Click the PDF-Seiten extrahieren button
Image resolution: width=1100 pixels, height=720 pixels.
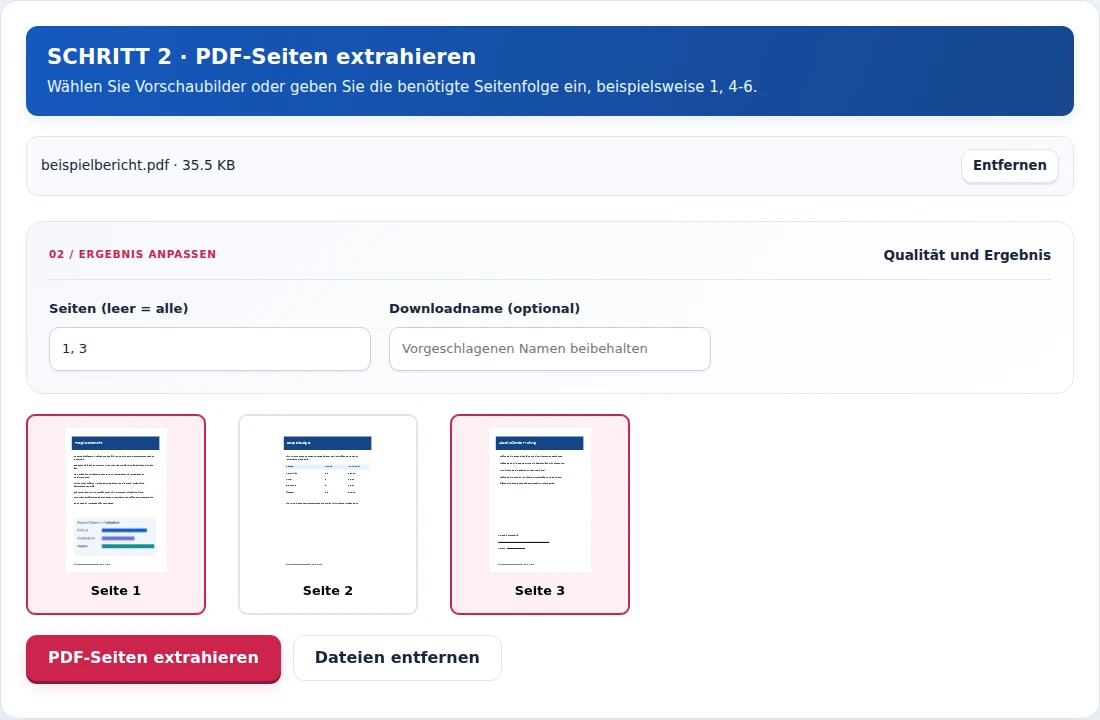153,658
